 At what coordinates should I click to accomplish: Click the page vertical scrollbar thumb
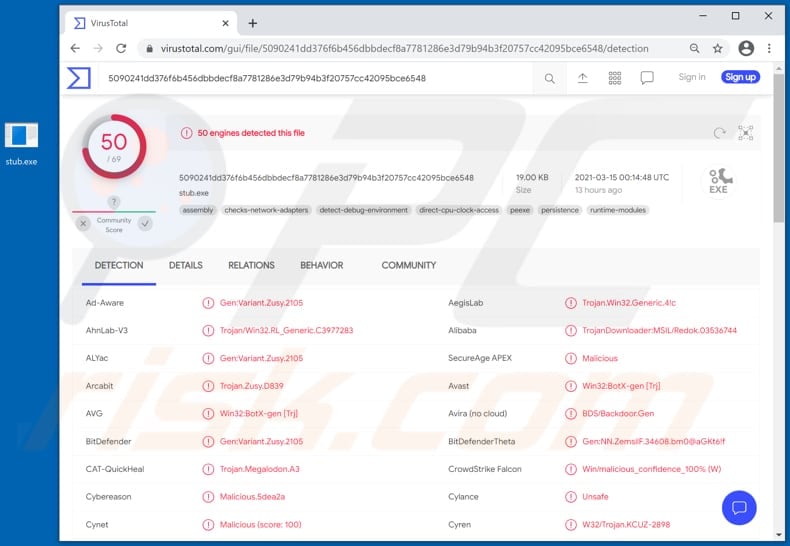pos(779,149)
